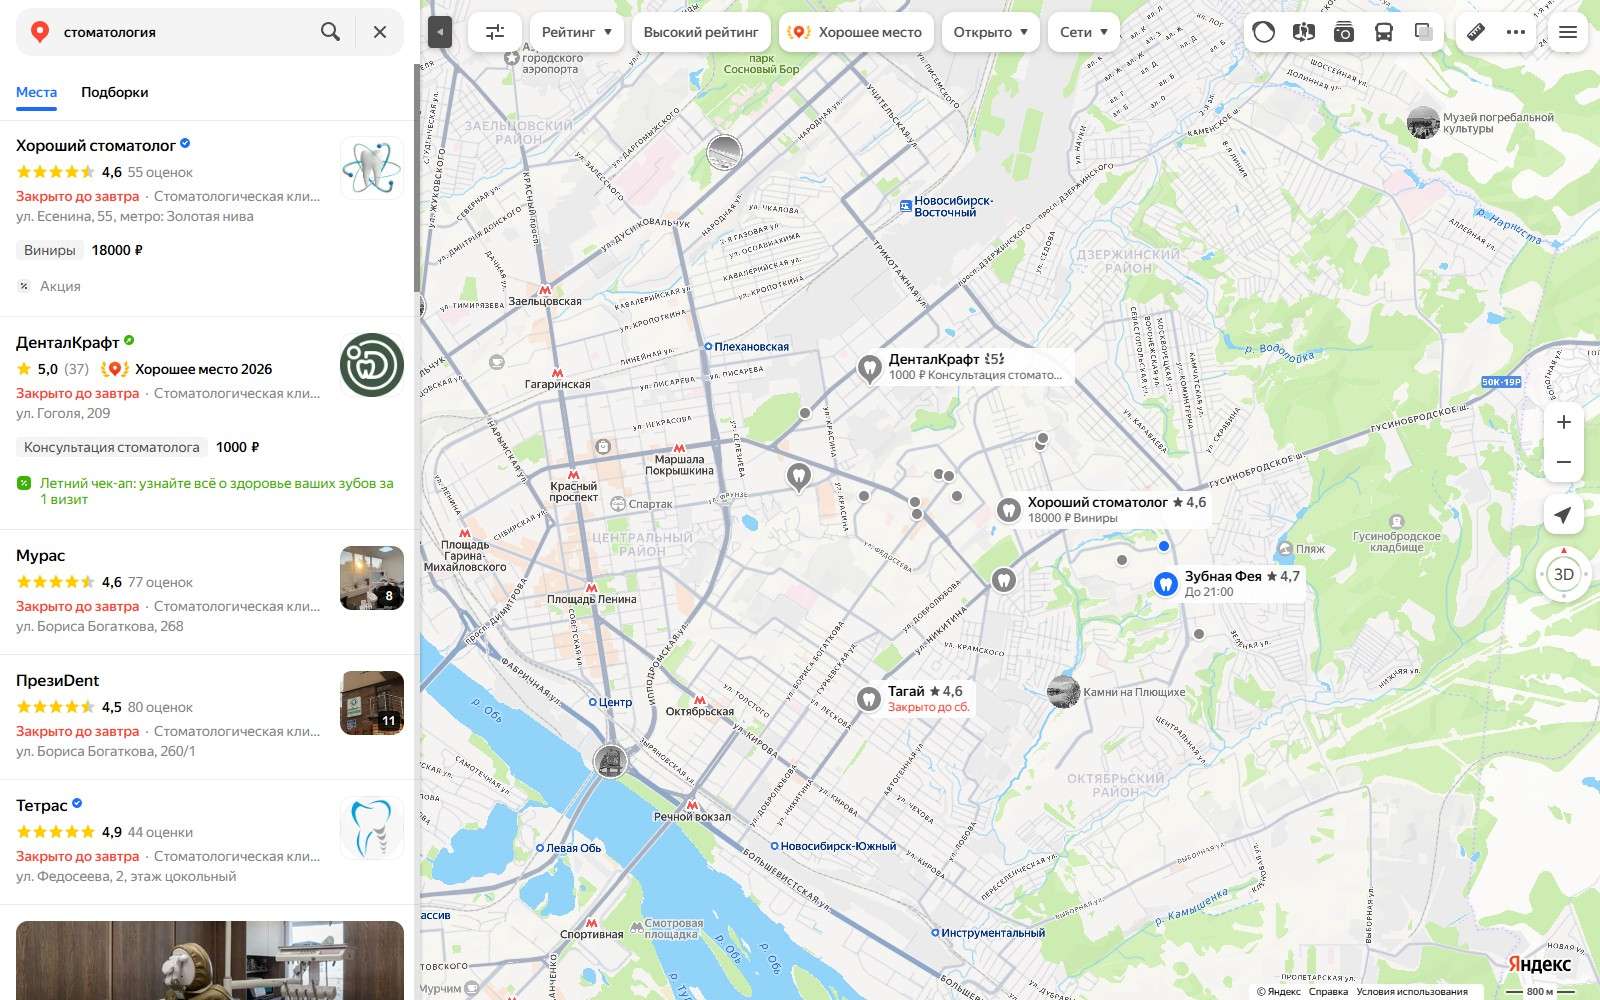The height and width of the screenshot is (1000, 1600).
Task: Click the Хороший стоматолог logo thumbnail
Action: pyautogui.click(x=372, y=168)
